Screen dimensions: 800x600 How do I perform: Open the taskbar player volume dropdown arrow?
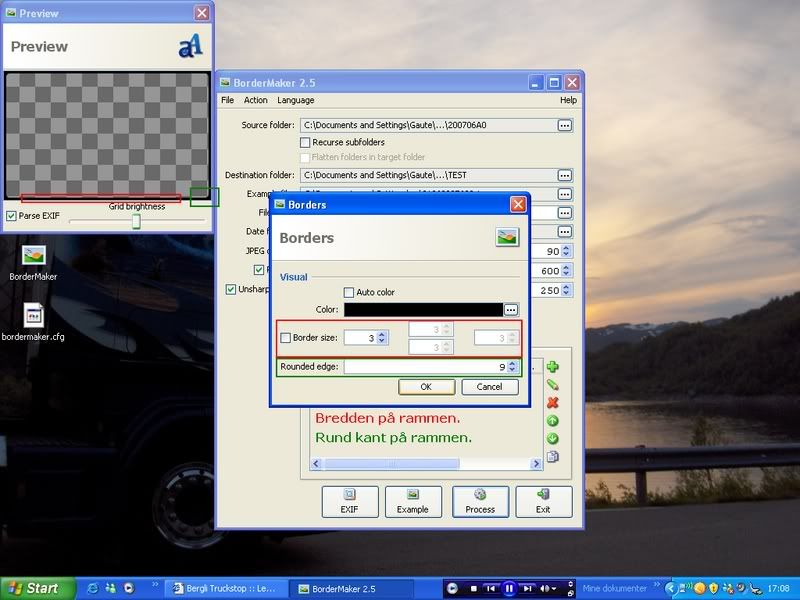[554, 589]
